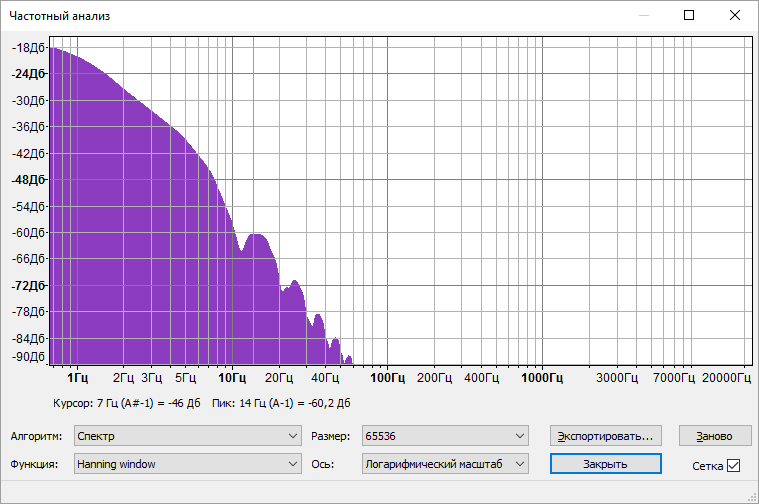Click the 100Гц frequency axis label
Image resolution: width=759 pixels, height=504 pixels.
click(x=387, y=378)
